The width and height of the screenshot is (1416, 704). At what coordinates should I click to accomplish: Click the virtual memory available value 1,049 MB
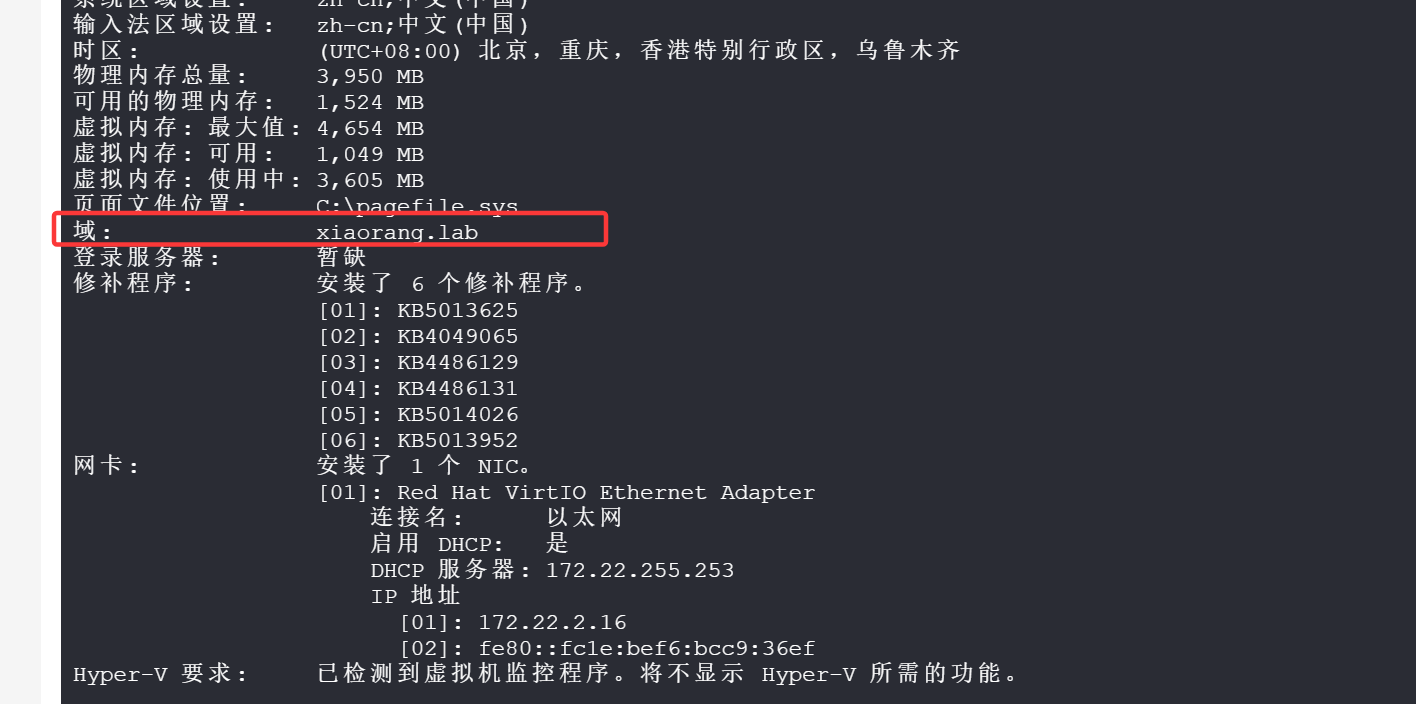pos(370,154)
